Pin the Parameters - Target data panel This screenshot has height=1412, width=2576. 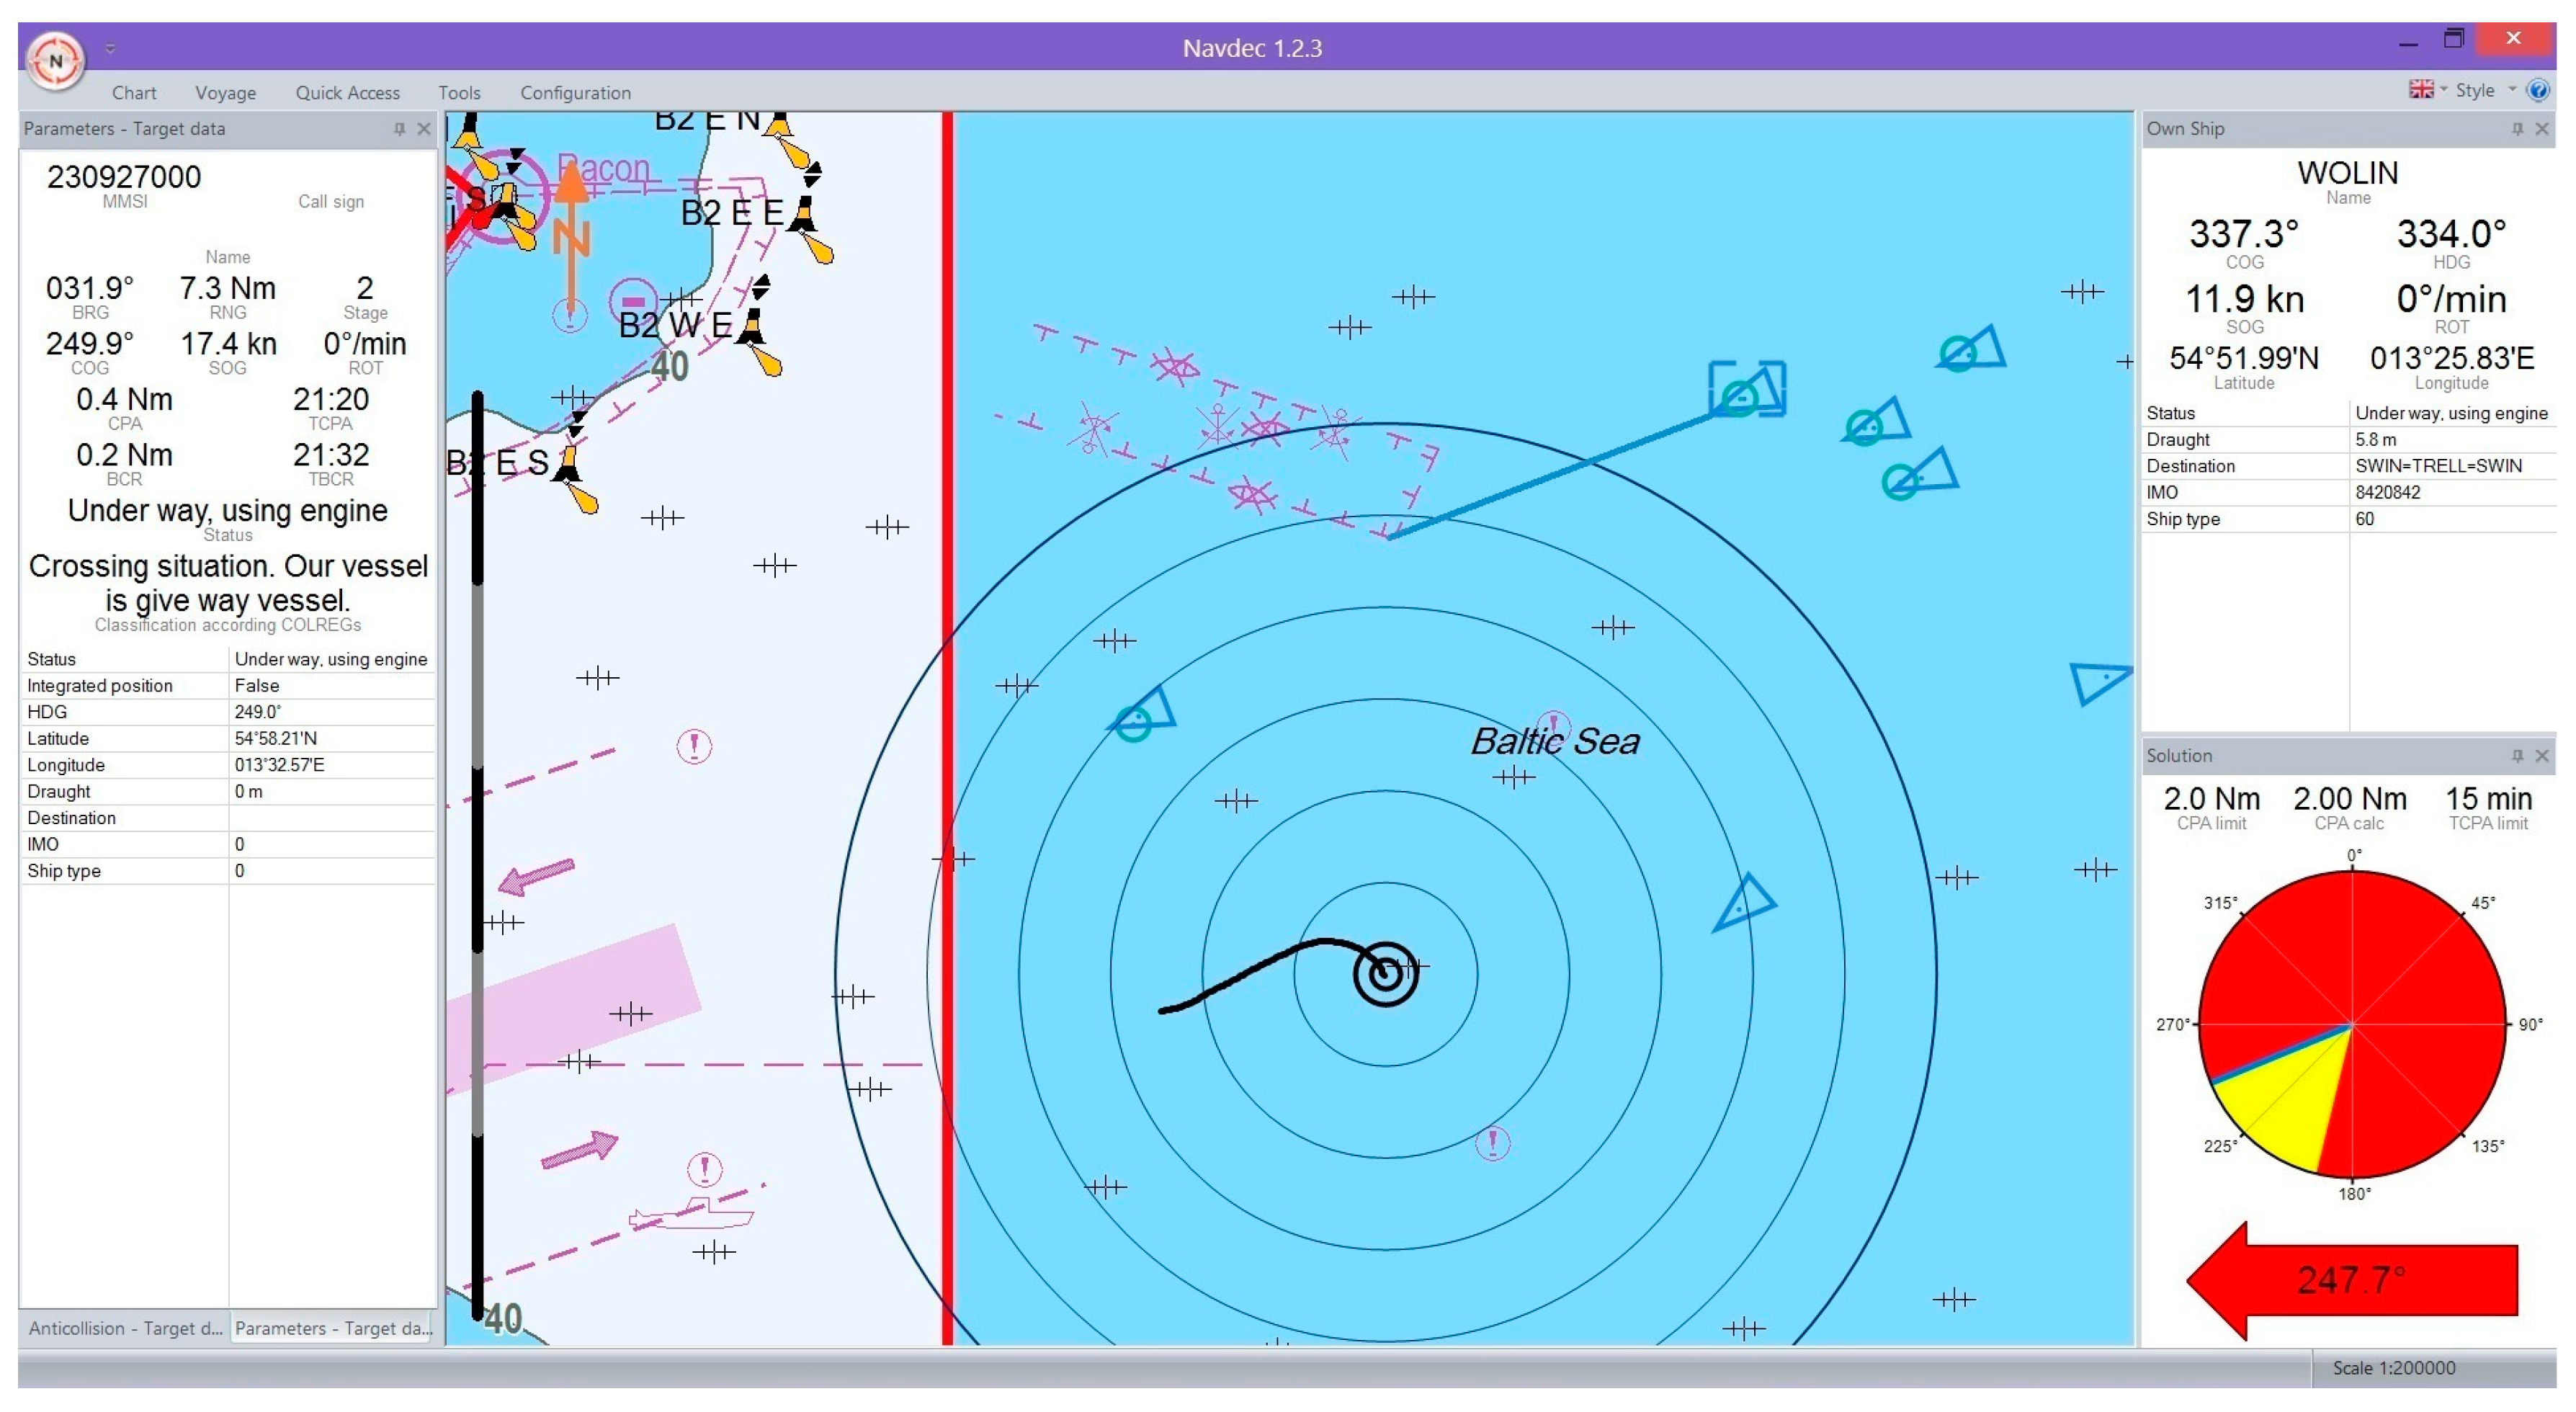point(399,129)
